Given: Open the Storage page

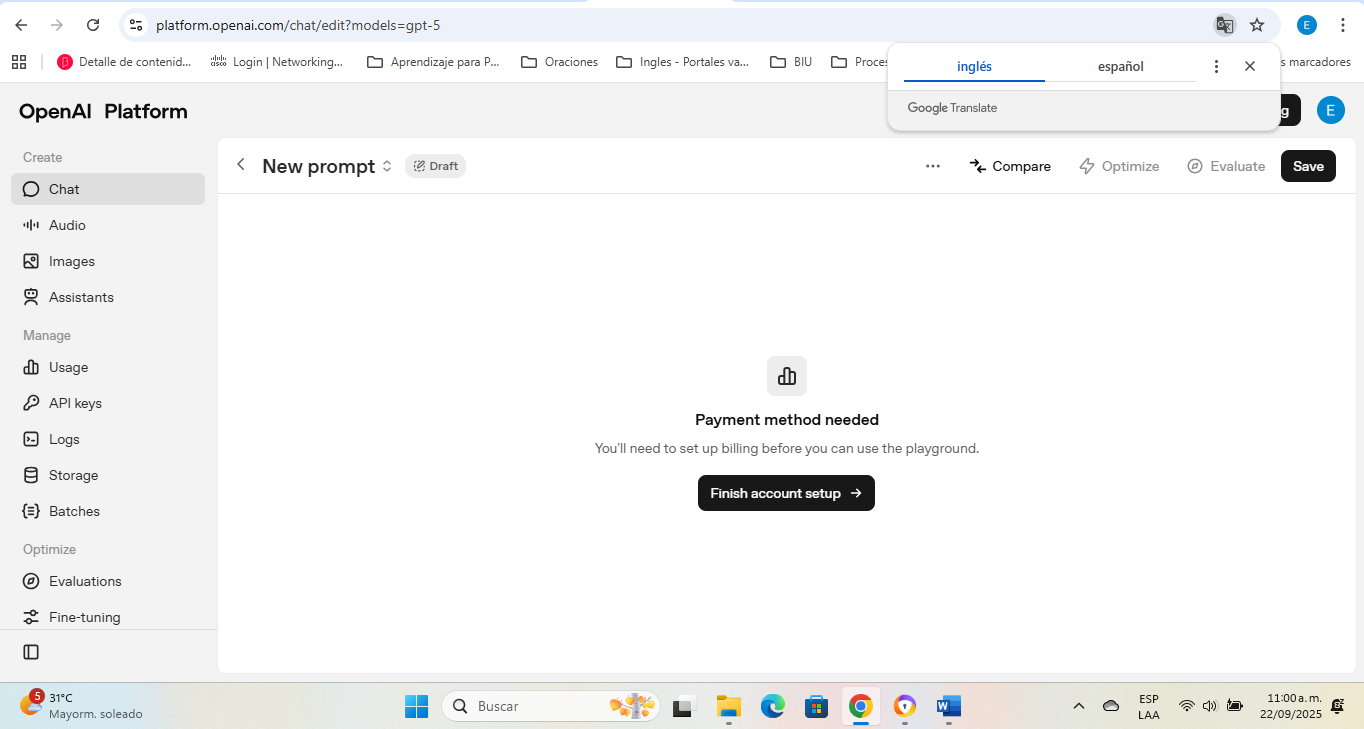Looking at the screenshot, I should 108,475.
